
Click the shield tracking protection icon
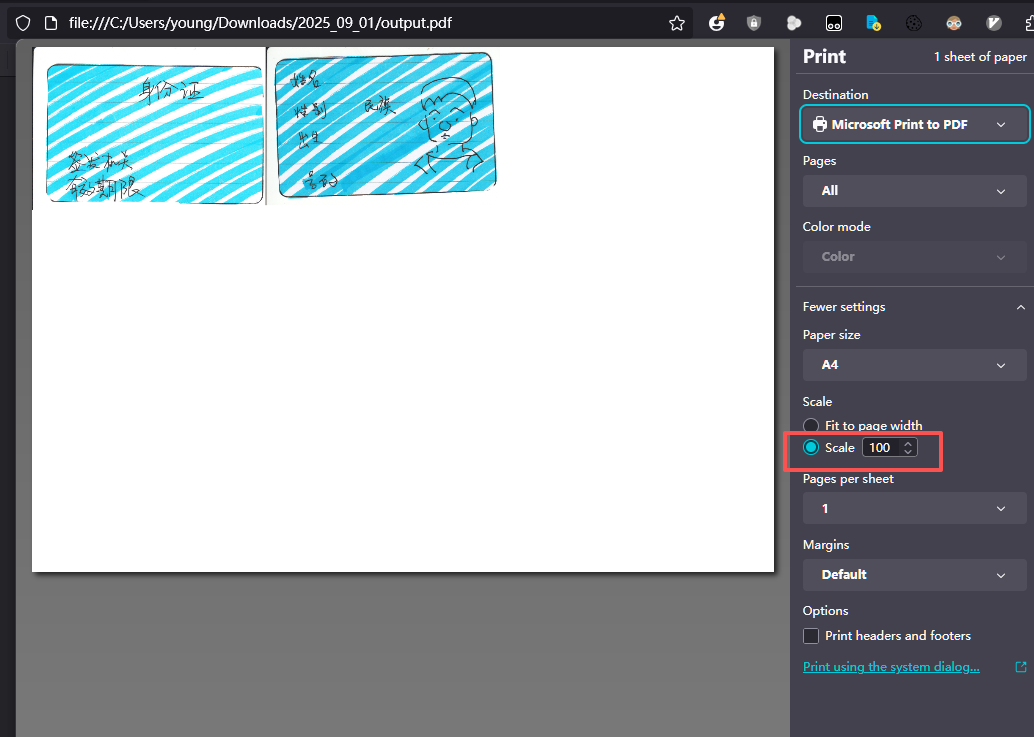point(23,23)
